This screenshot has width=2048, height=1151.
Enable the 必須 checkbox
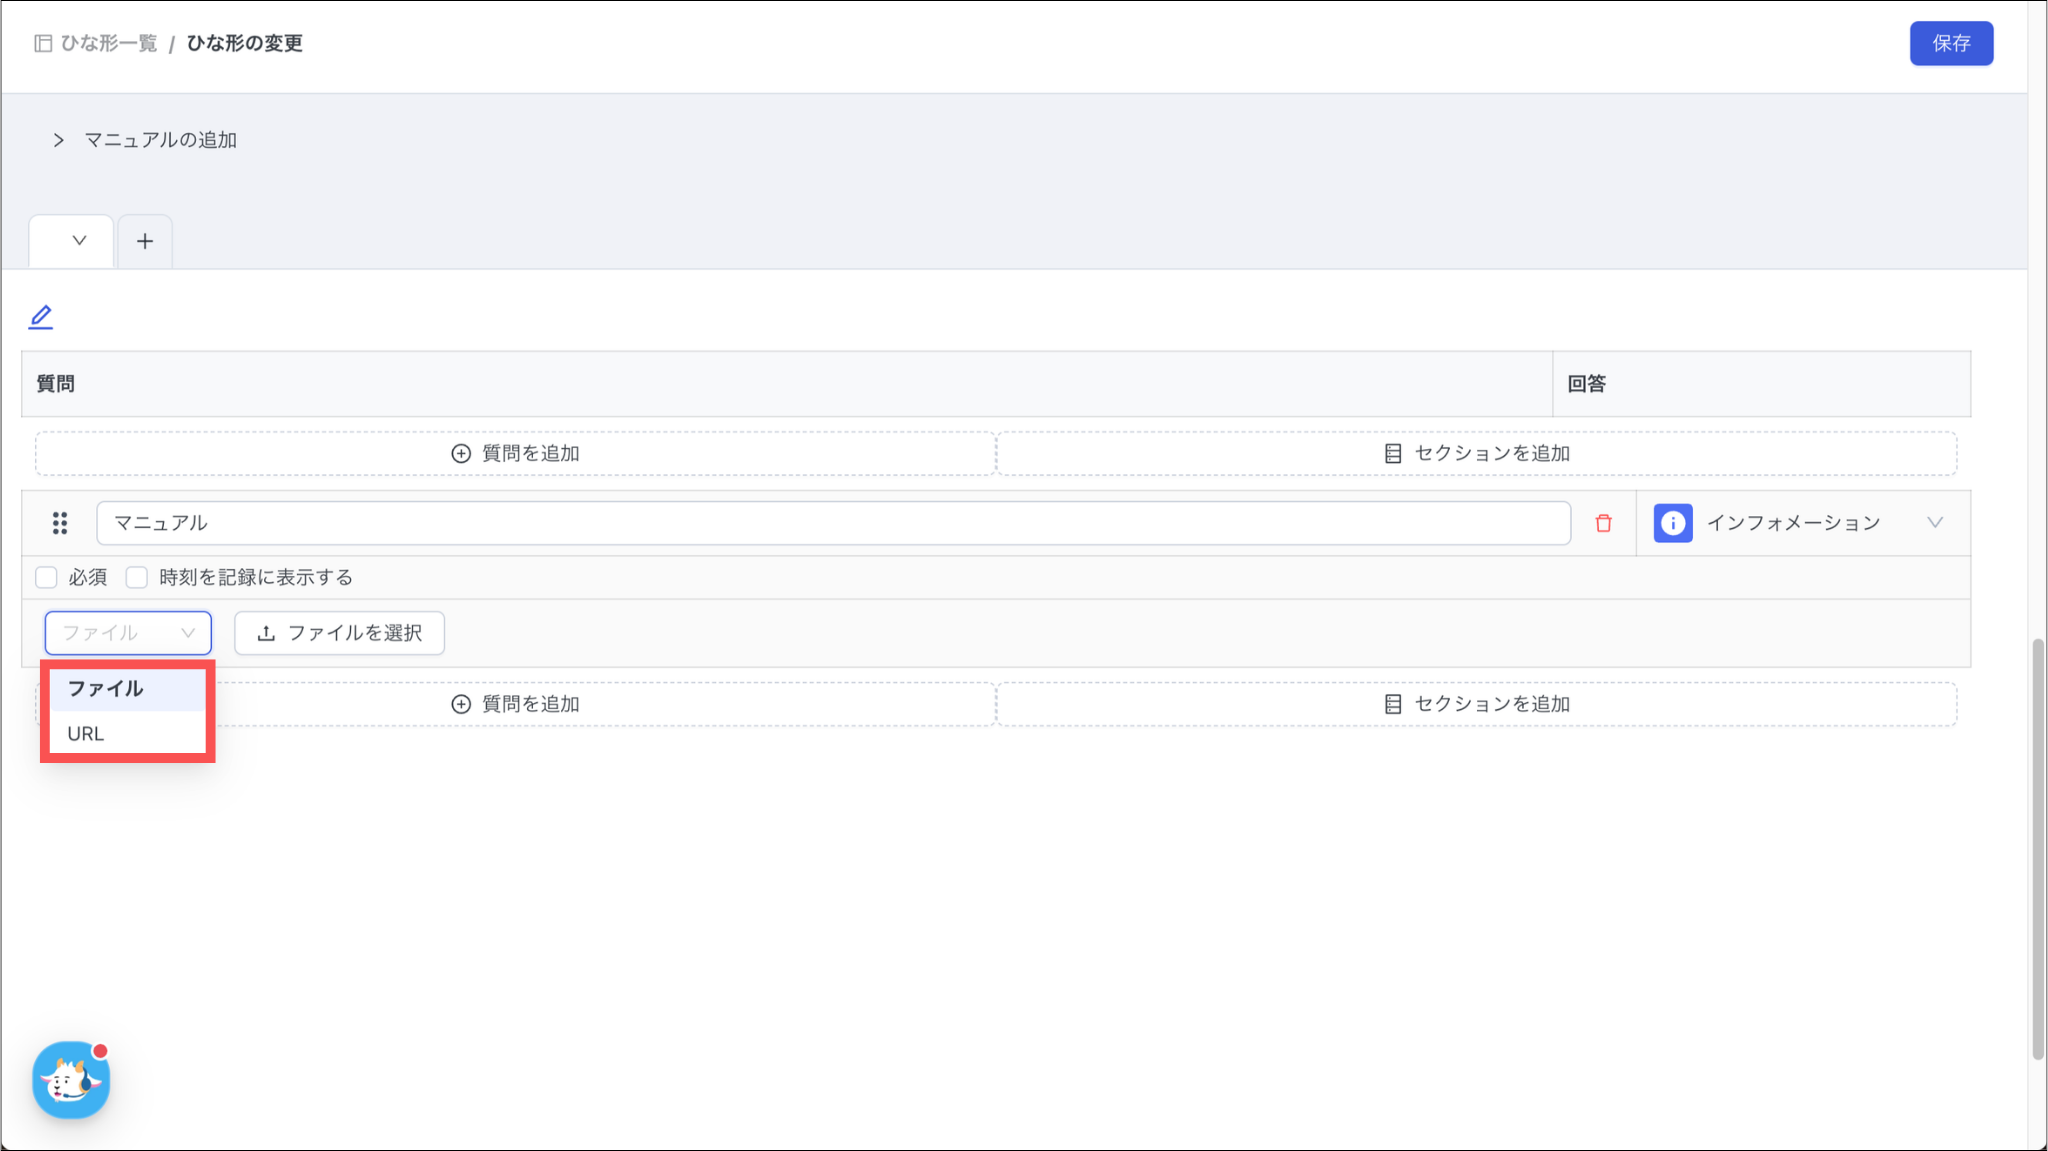[x=46, y=577]
